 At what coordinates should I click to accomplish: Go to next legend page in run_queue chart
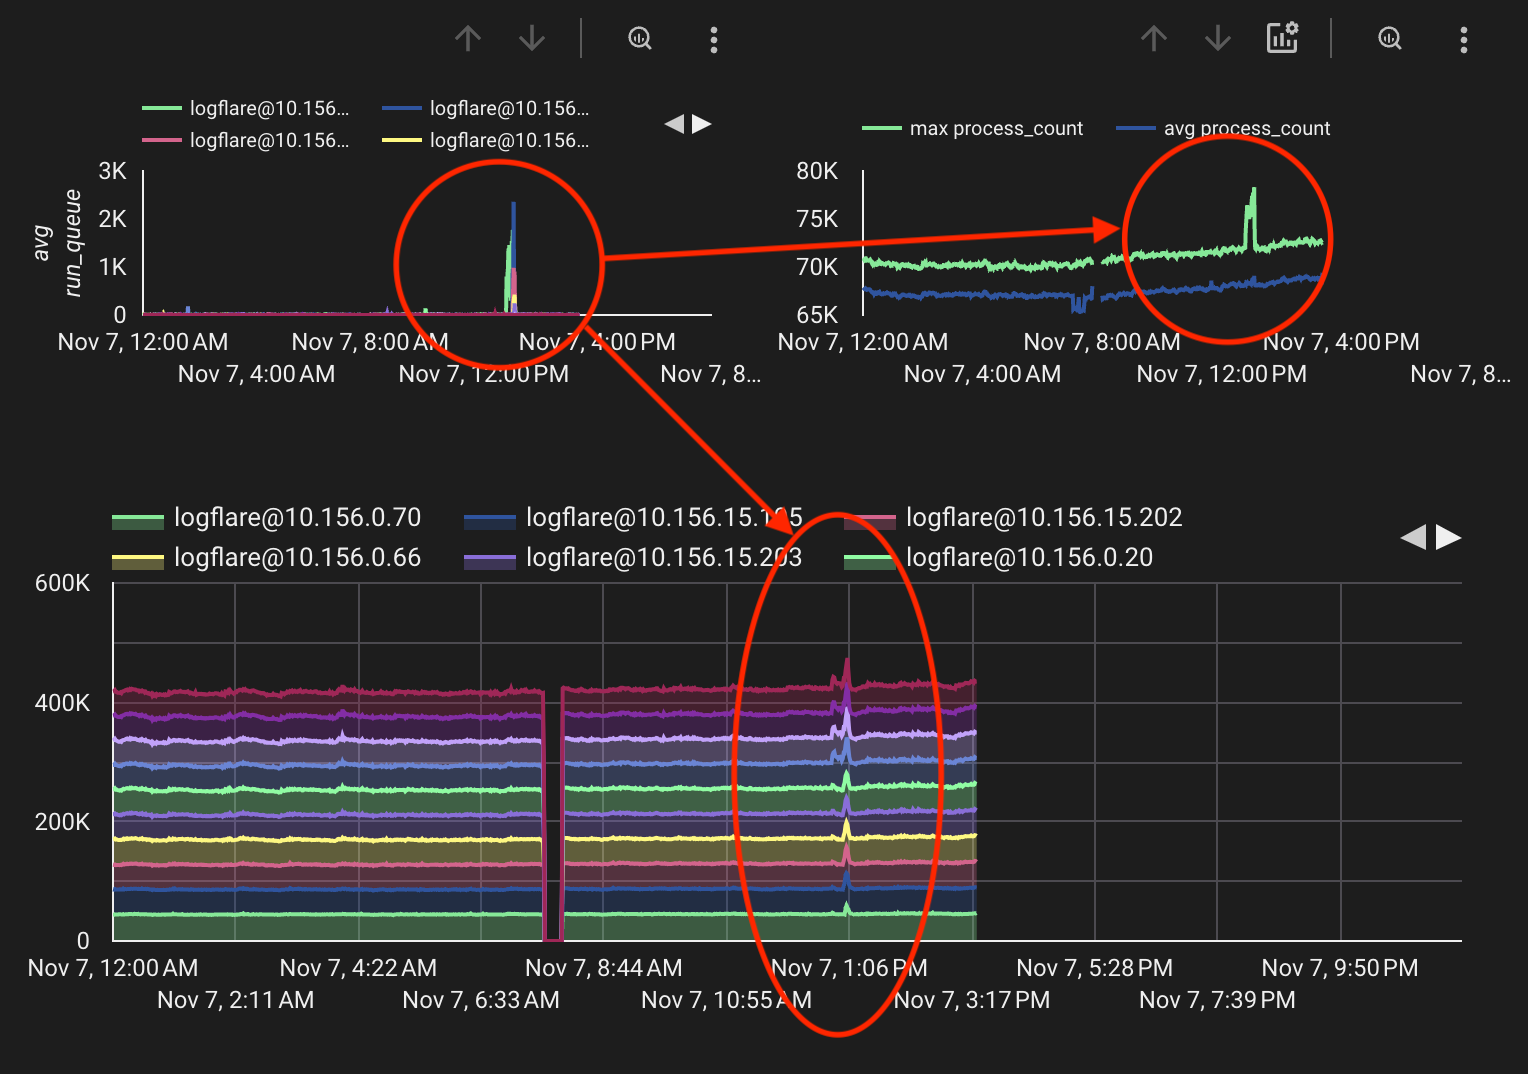702,124
